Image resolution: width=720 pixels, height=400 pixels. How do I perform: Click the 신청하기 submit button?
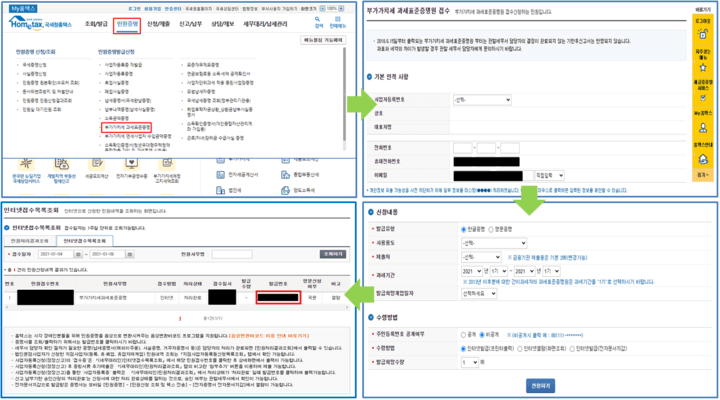click(x=540, y=386)
